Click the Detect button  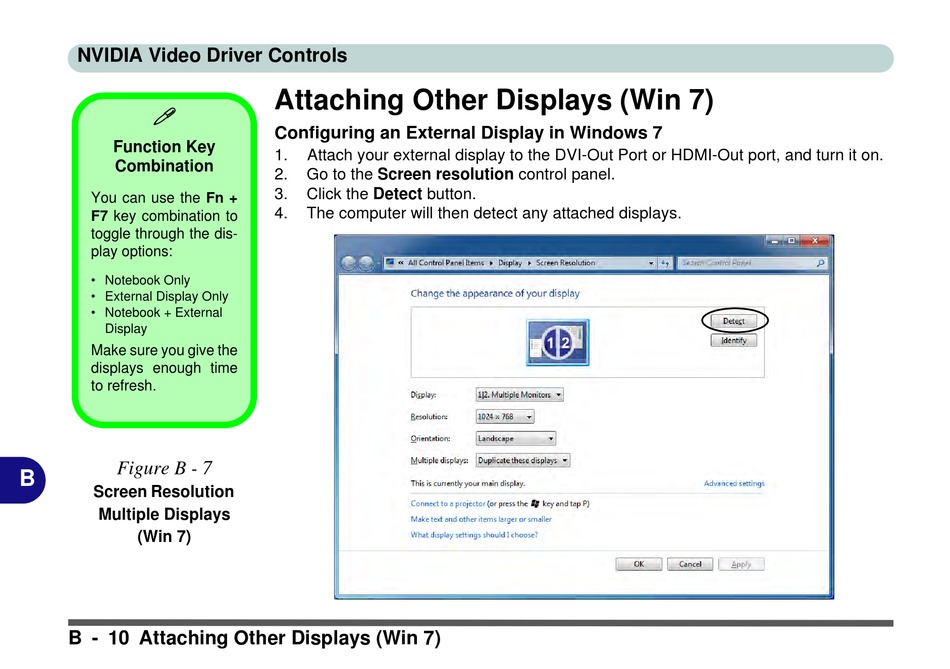734,321
